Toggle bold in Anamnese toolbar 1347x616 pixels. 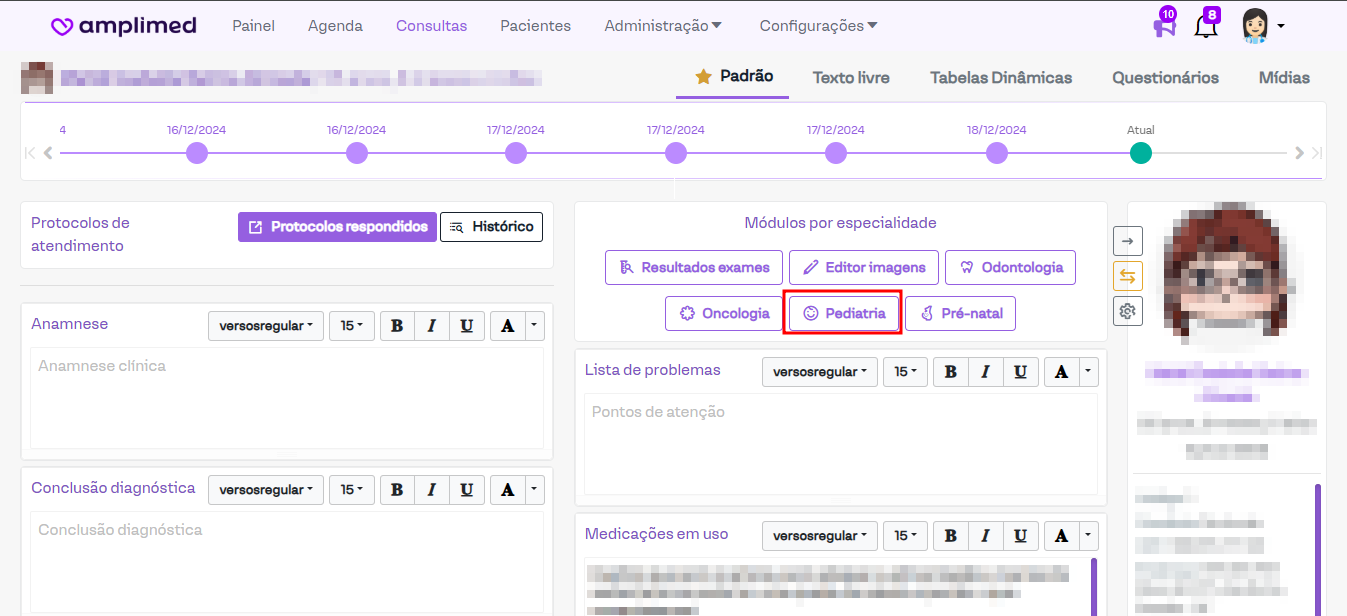coord(397,326)
